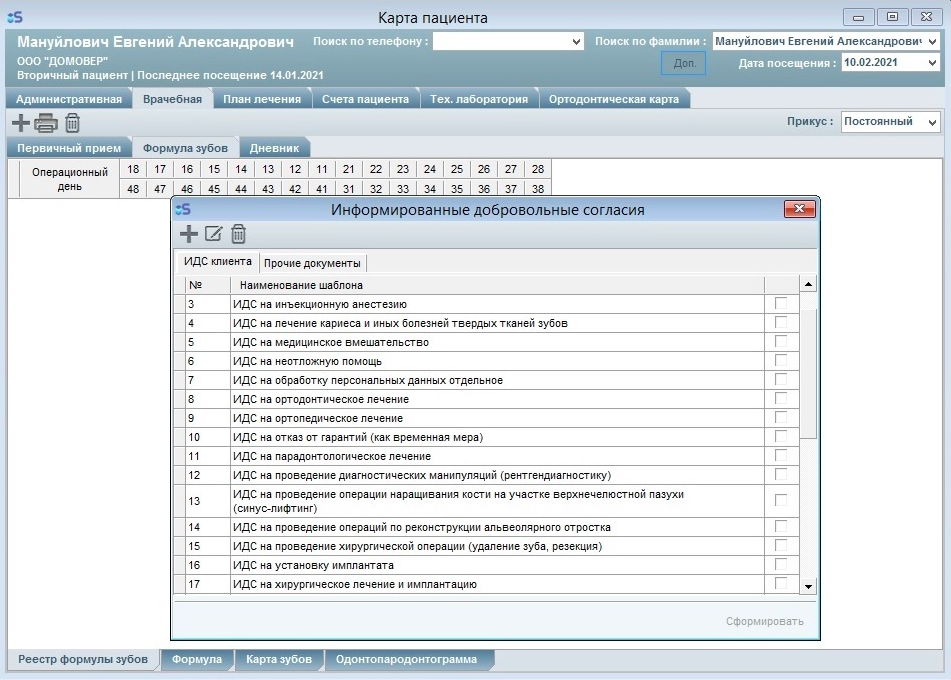
Task: Click the plus icon in consent dialog toolbar
Action: [x=188, y=234]
